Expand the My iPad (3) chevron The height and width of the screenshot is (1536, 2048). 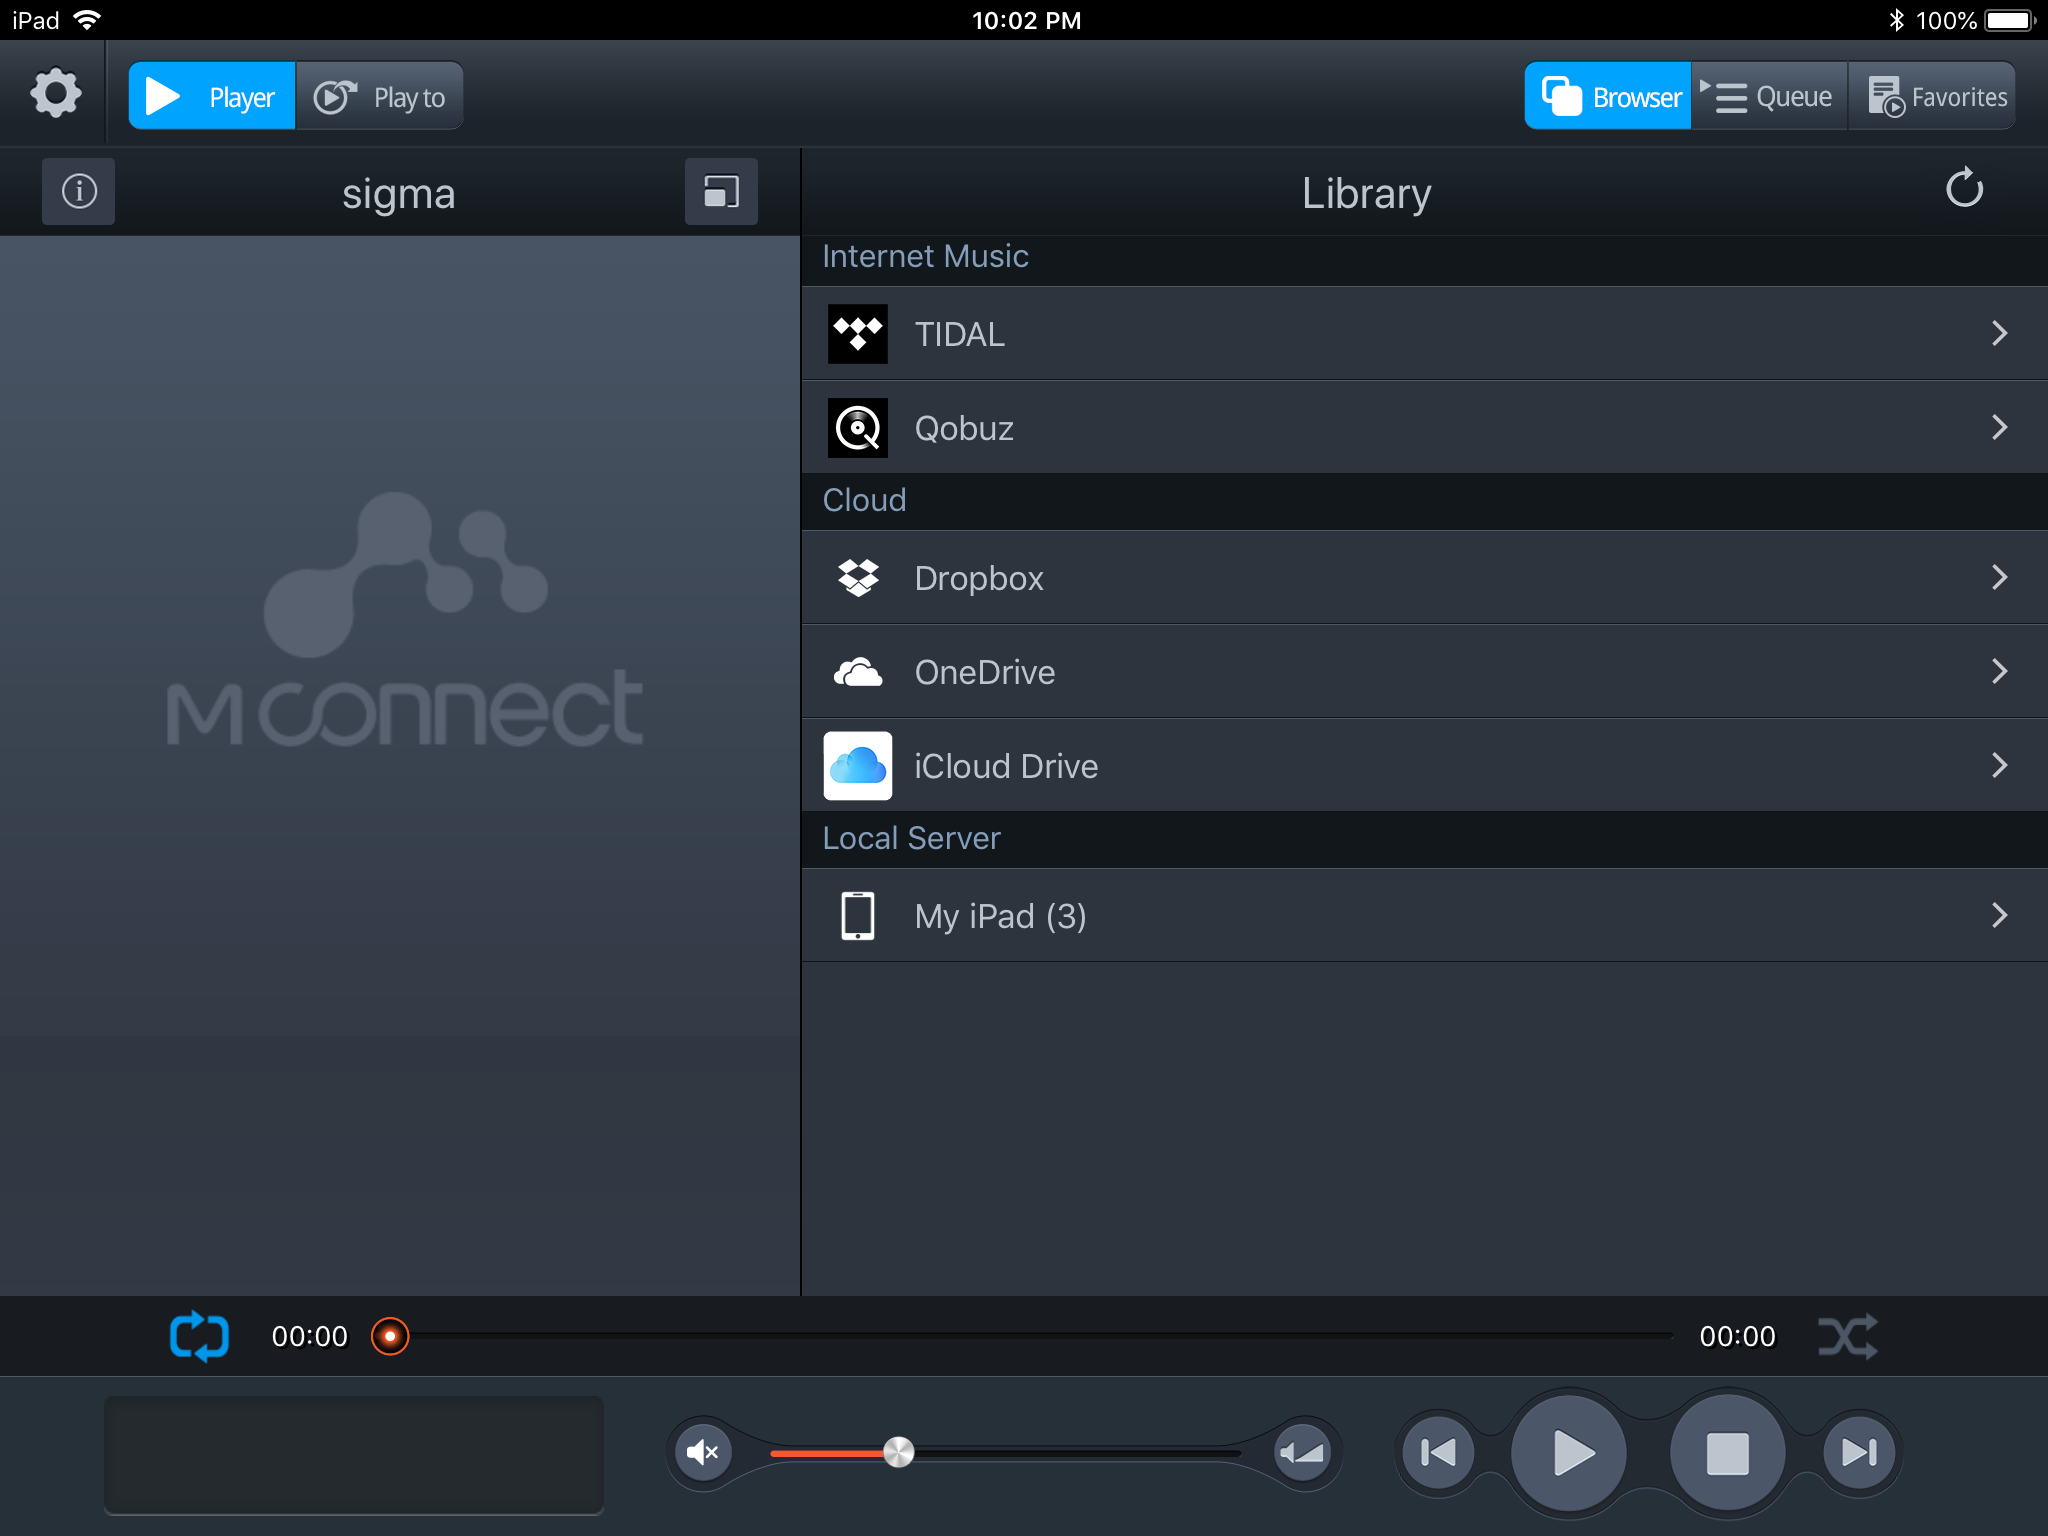tap(1999, 915)
